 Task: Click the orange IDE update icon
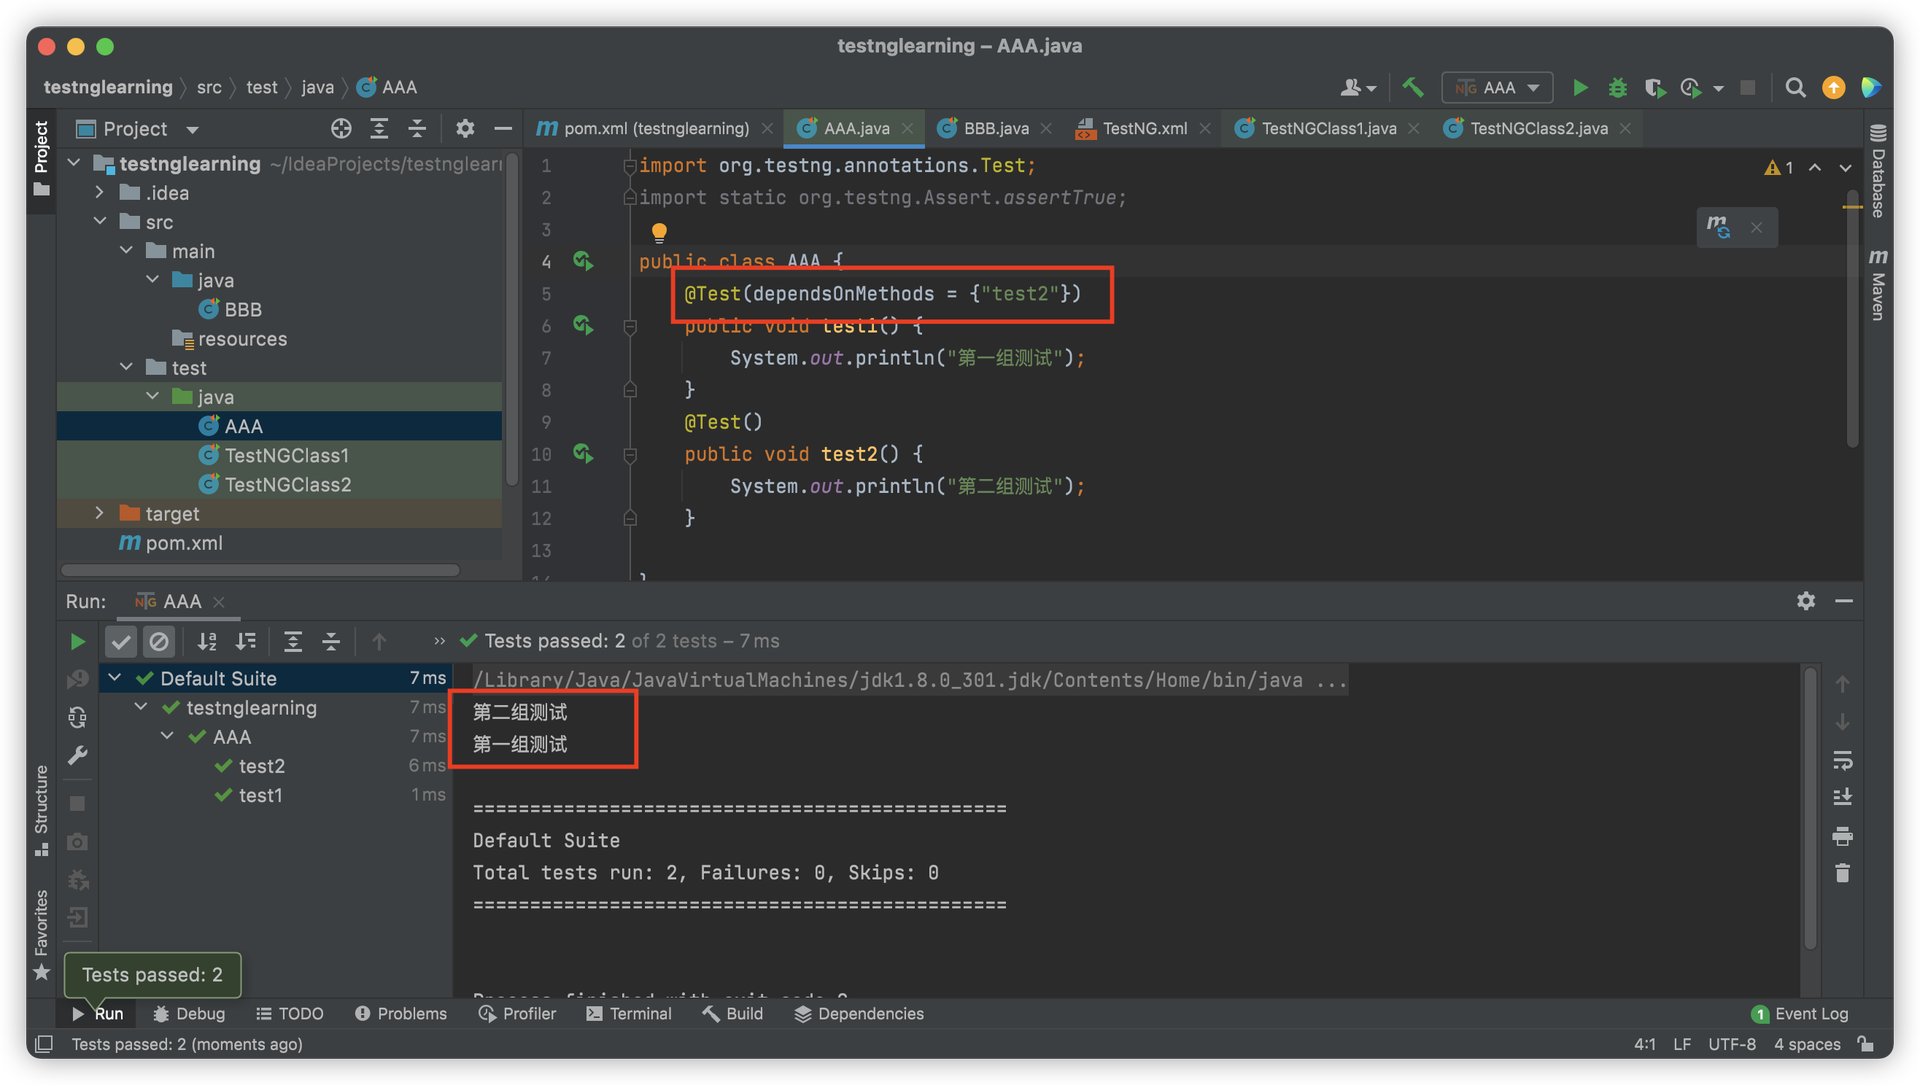(x=1833, y=88)
